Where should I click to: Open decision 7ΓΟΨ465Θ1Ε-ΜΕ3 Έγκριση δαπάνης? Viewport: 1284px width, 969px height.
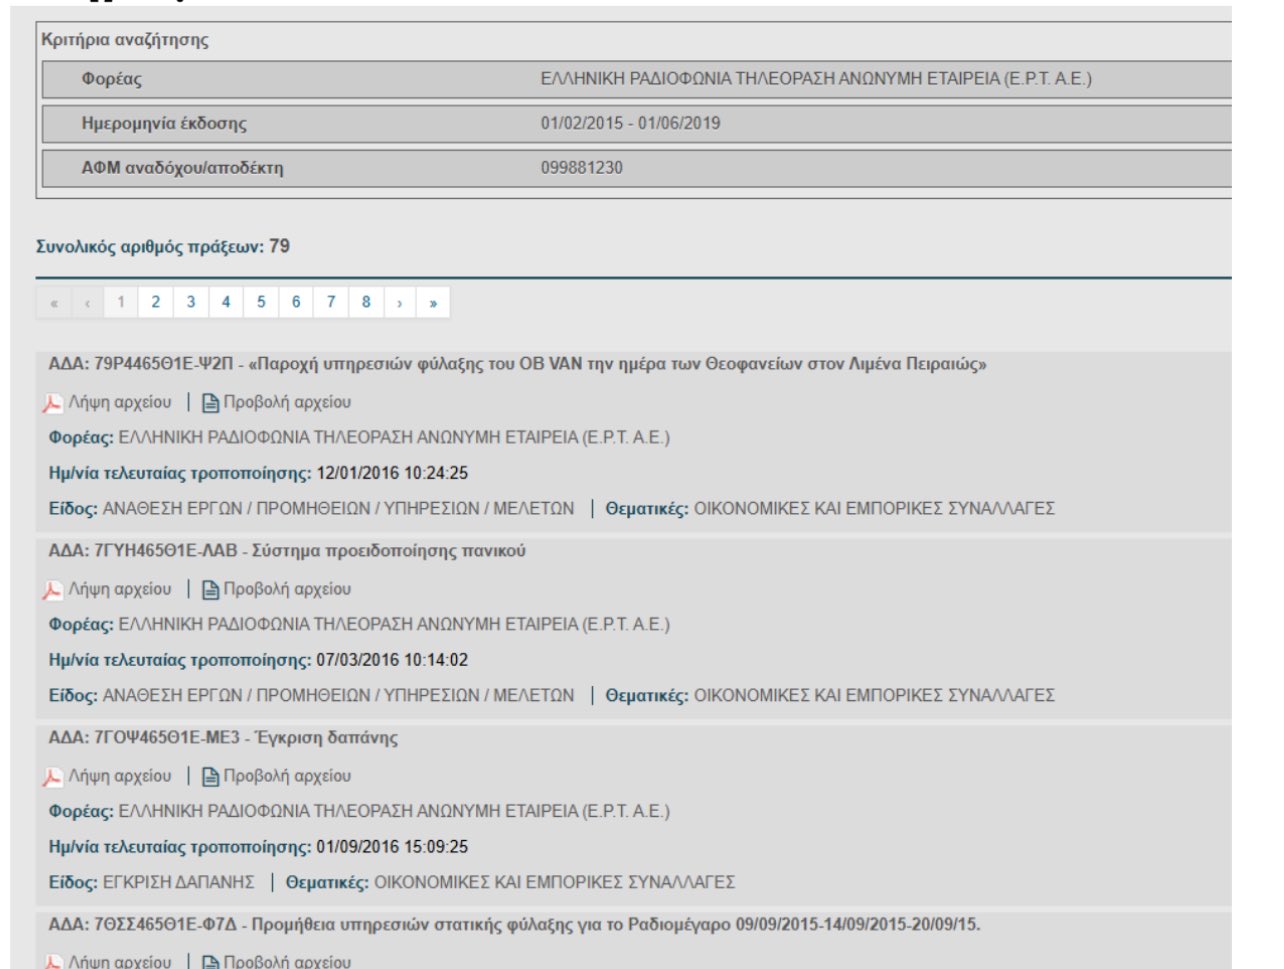(223, 738)
